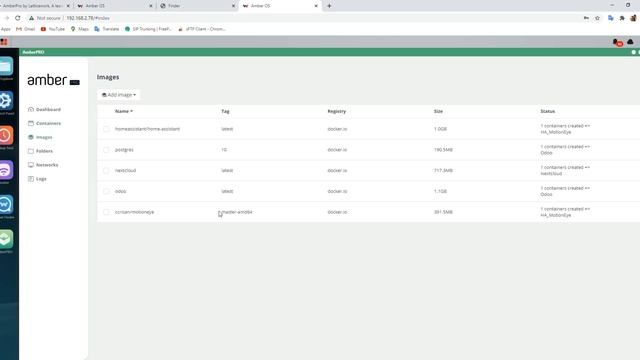Go to the Folders section
Viewport: 640px width, 360px height.
point(44,151)
